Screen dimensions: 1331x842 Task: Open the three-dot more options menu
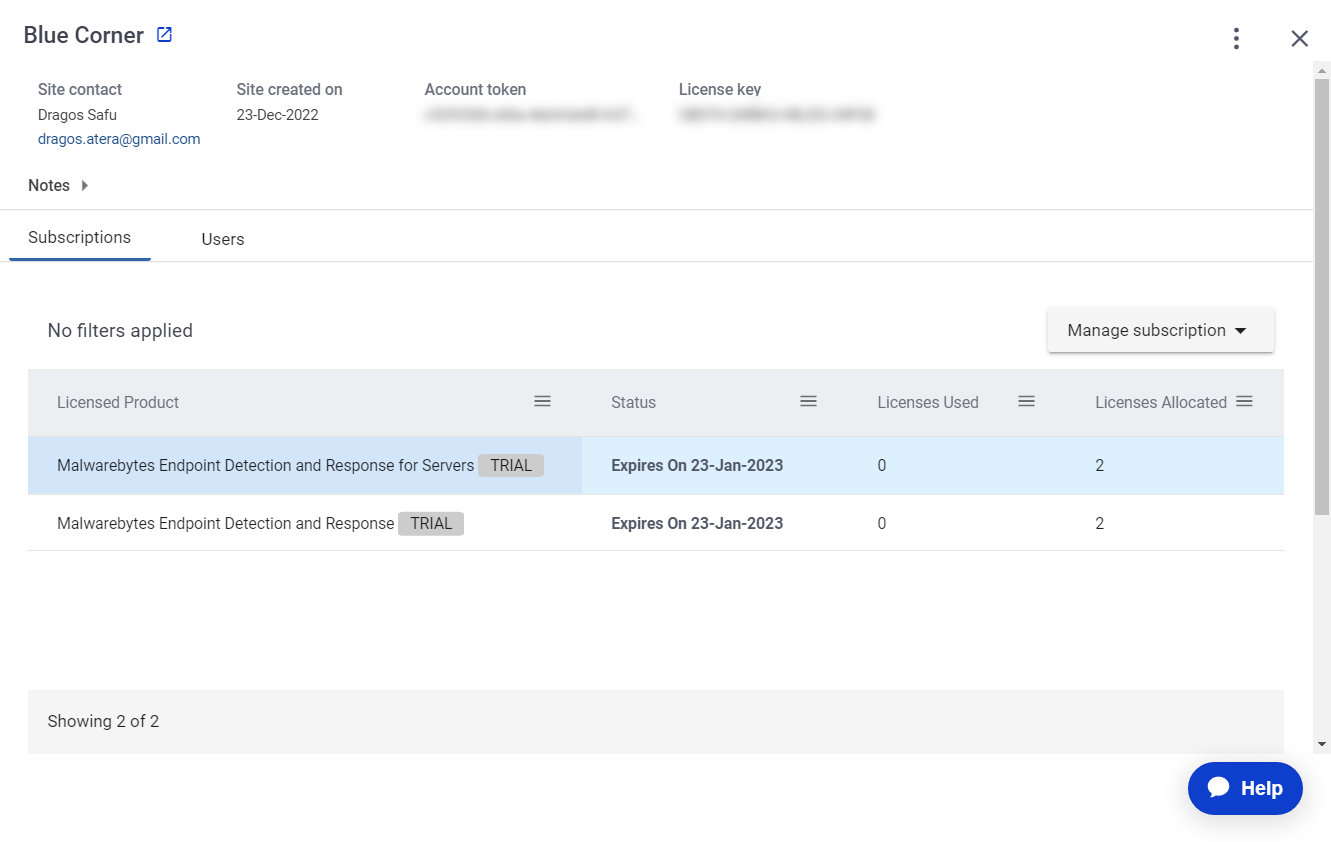click(x=1237, y=38)
